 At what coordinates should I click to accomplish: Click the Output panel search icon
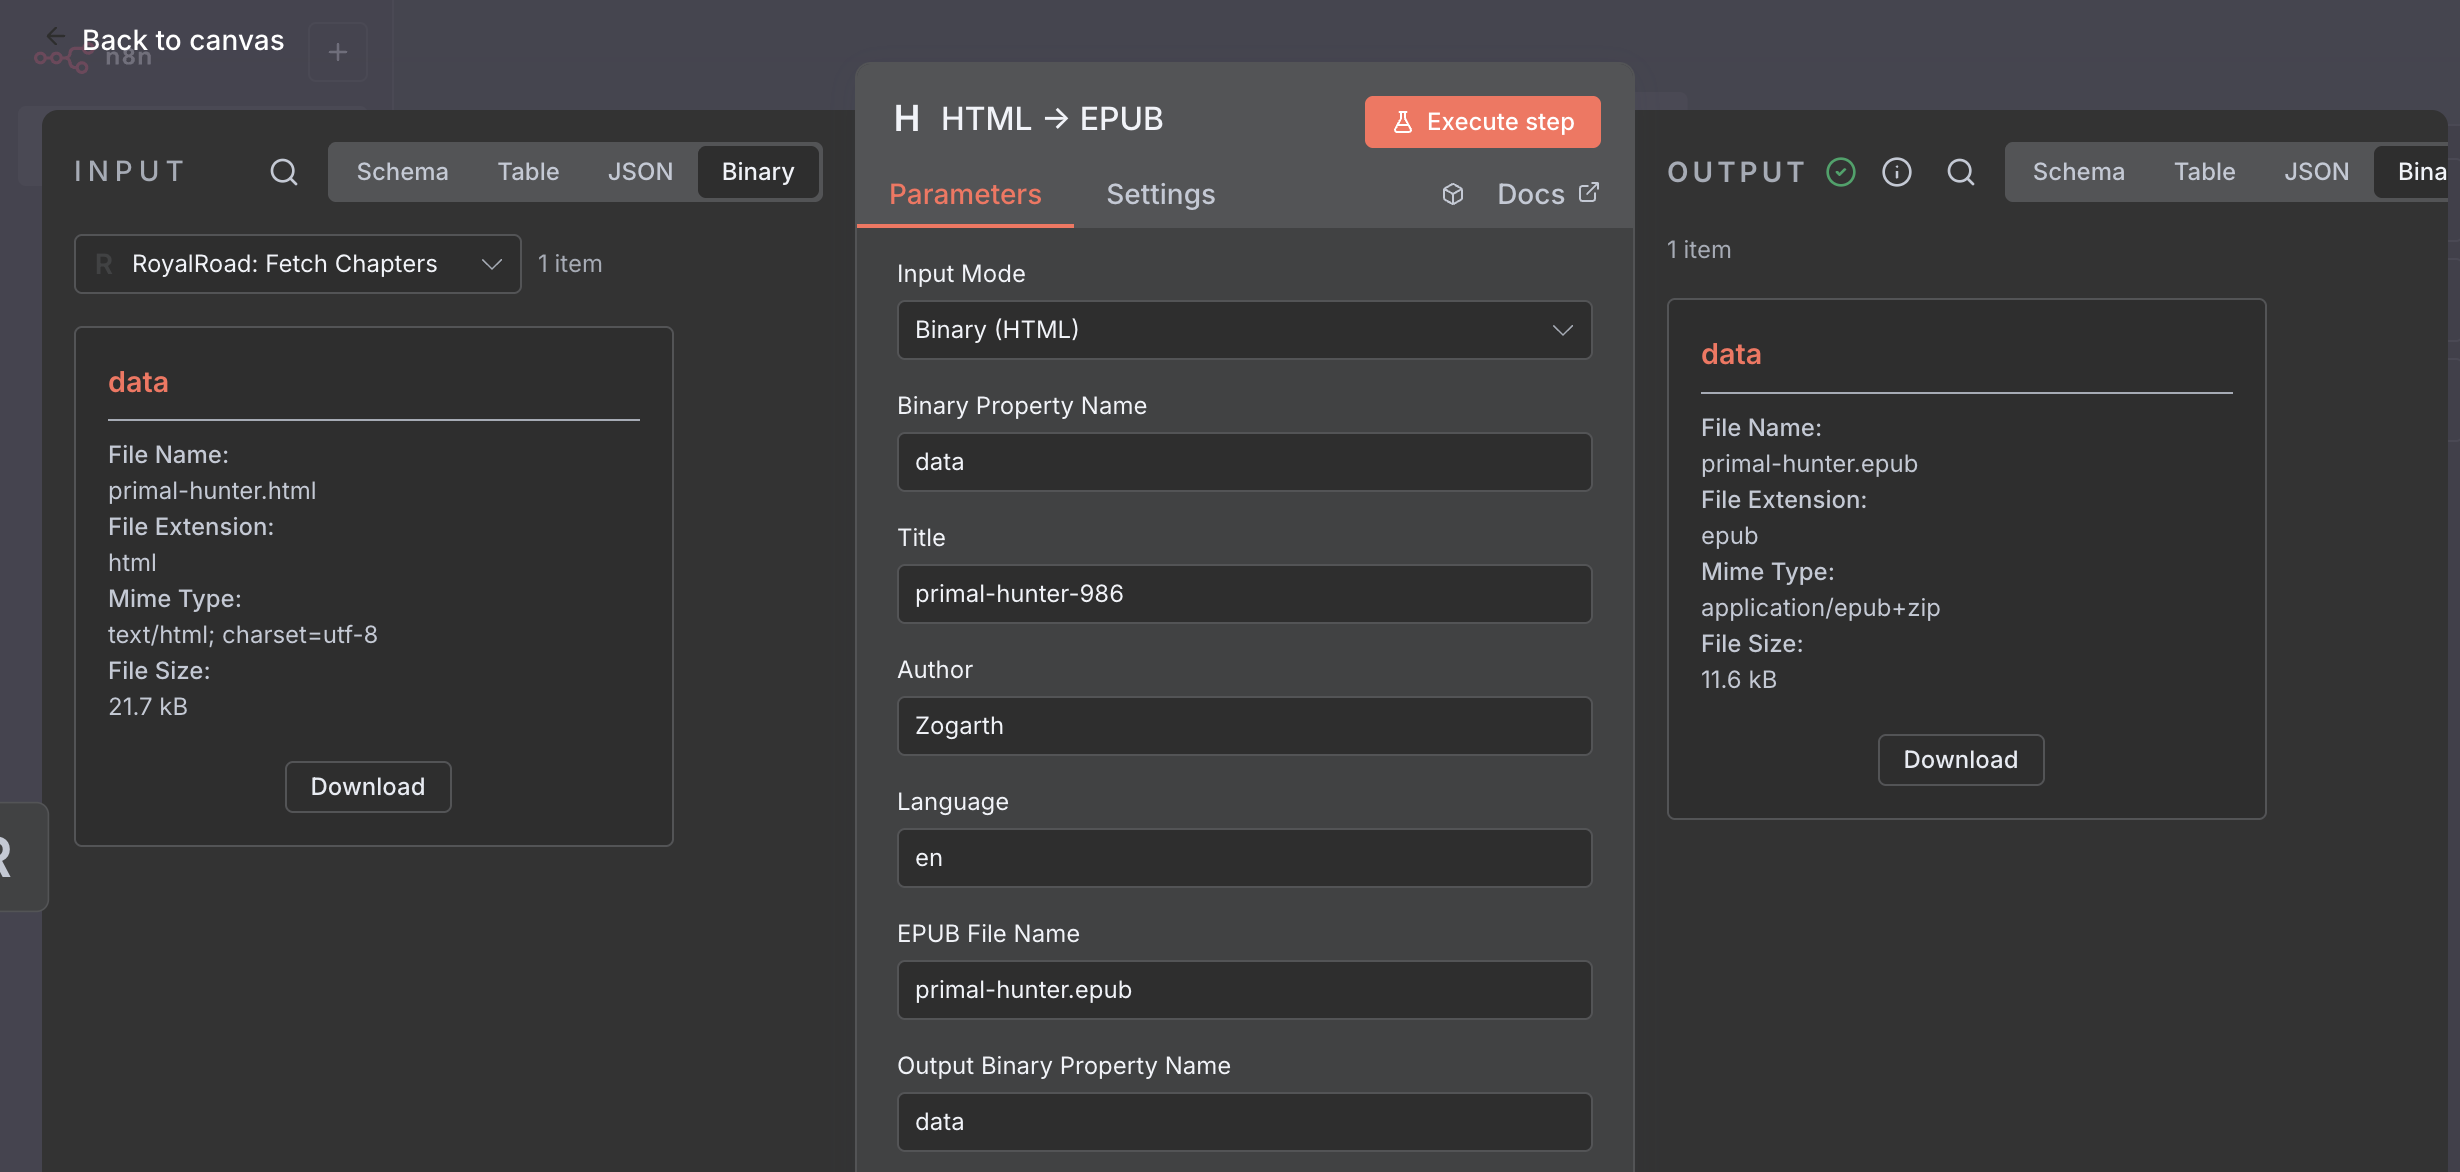[1961, 172]
